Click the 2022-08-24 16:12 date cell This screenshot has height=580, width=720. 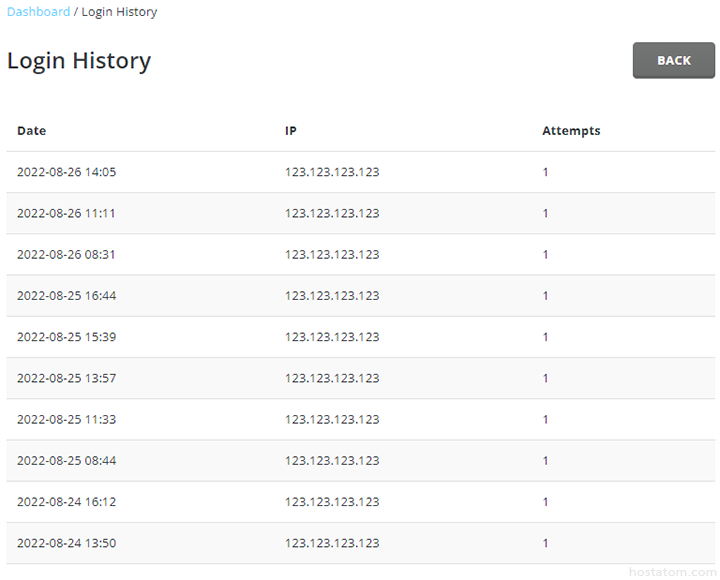click(x=67, y=502)
